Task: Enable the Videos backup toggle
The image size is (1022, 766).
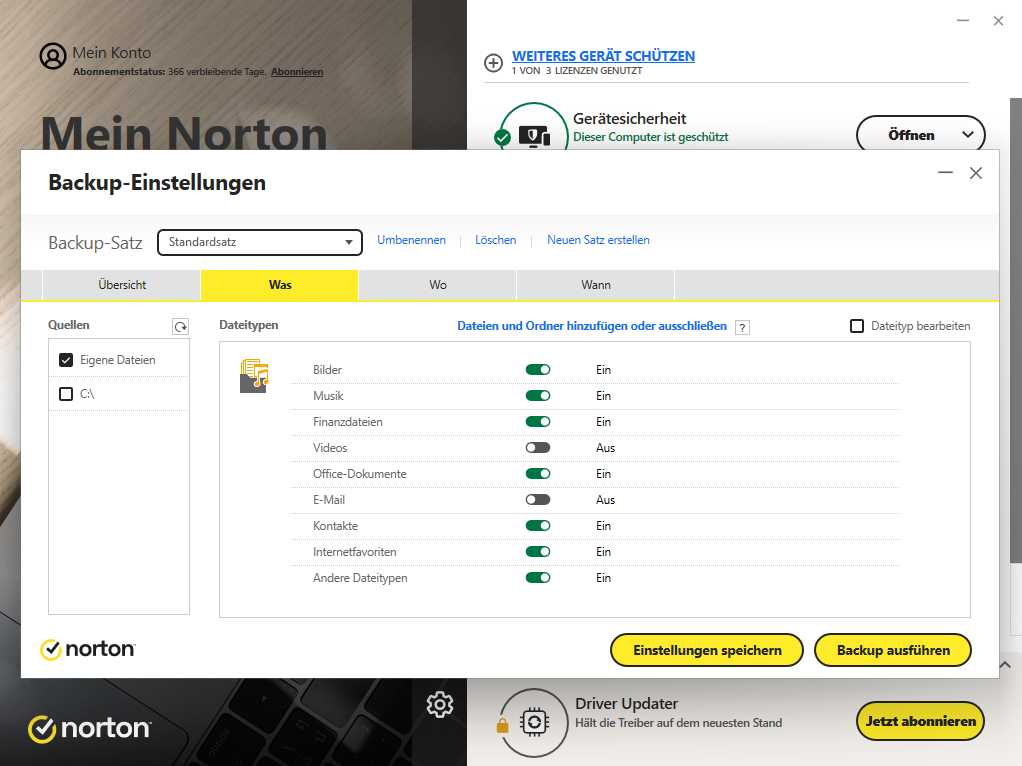Action: click(538, 447)
